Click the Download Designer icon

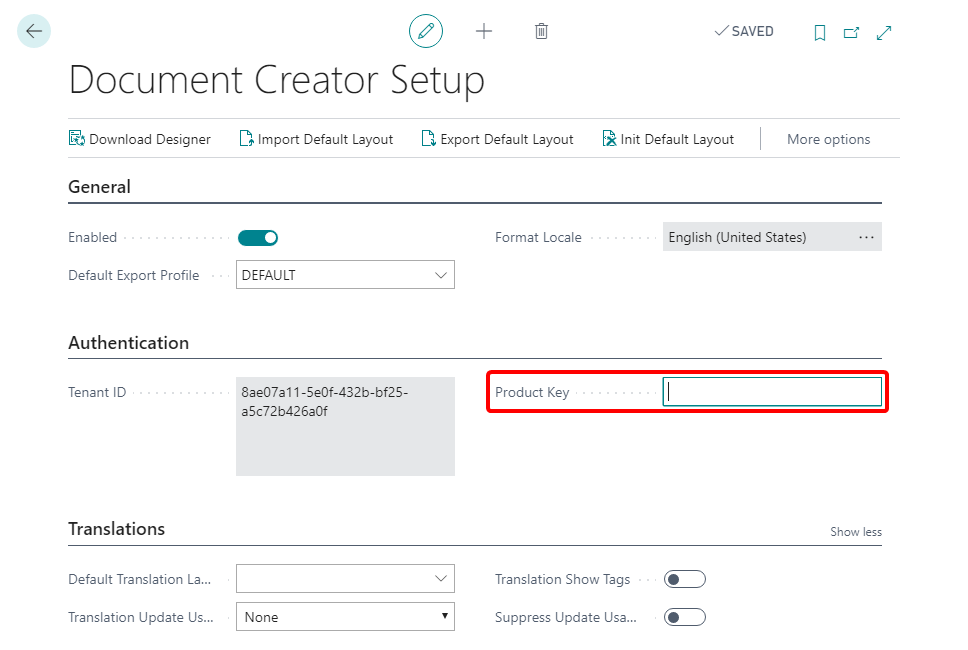(77, 139)
